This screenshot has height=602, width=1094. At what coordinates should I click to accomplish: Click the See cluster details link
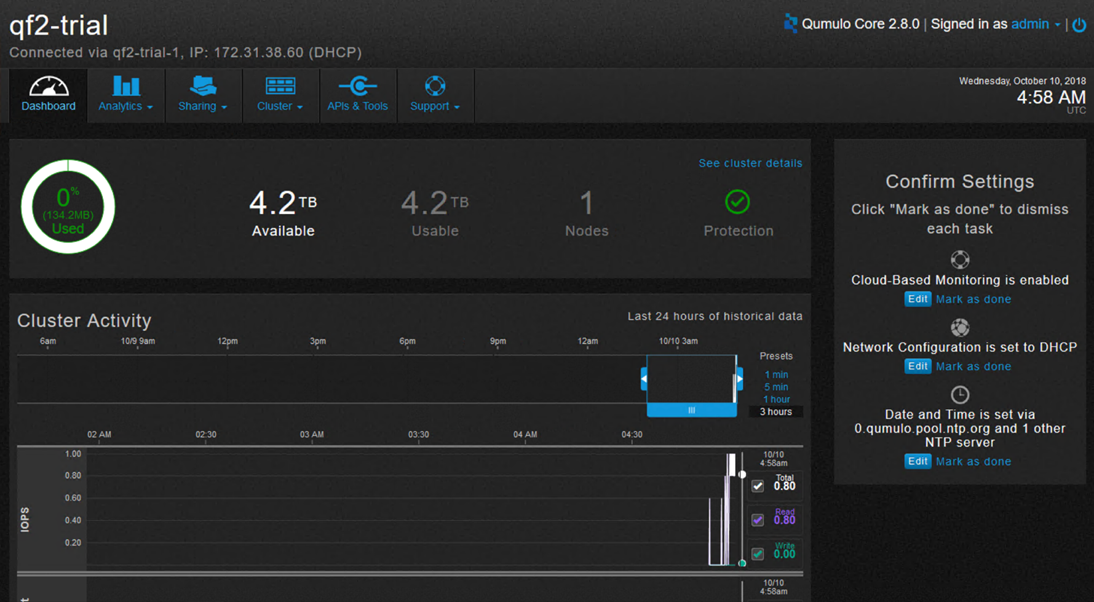click(749, 163)
